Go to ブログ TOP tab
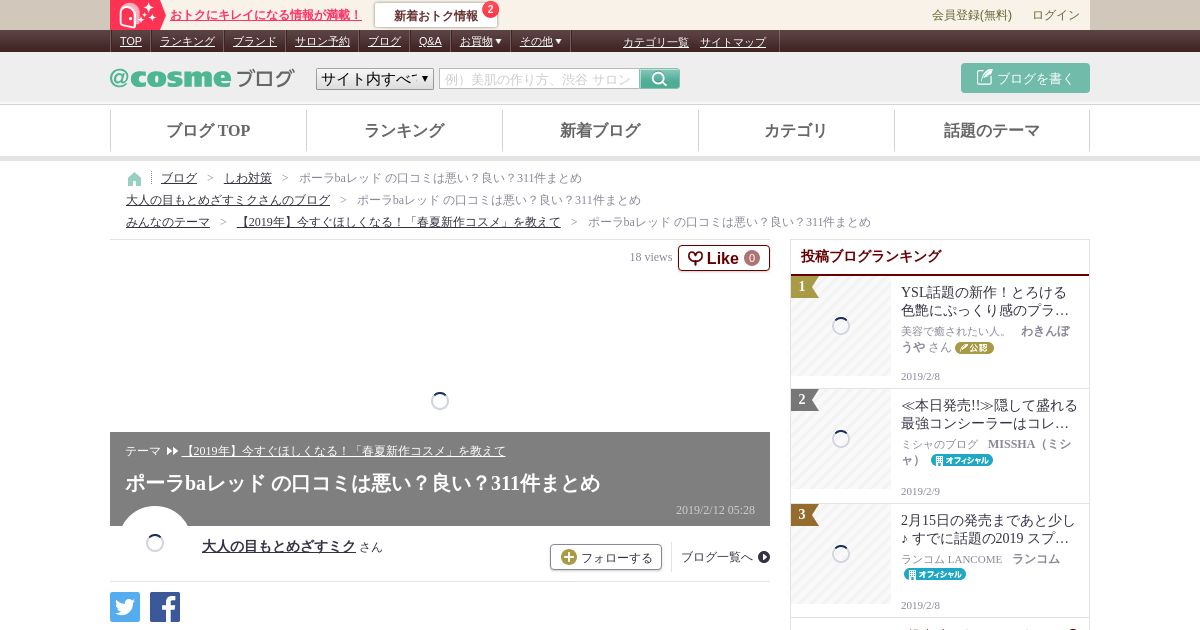Screen dimensions: 1200x630 [x=208, y=131]
